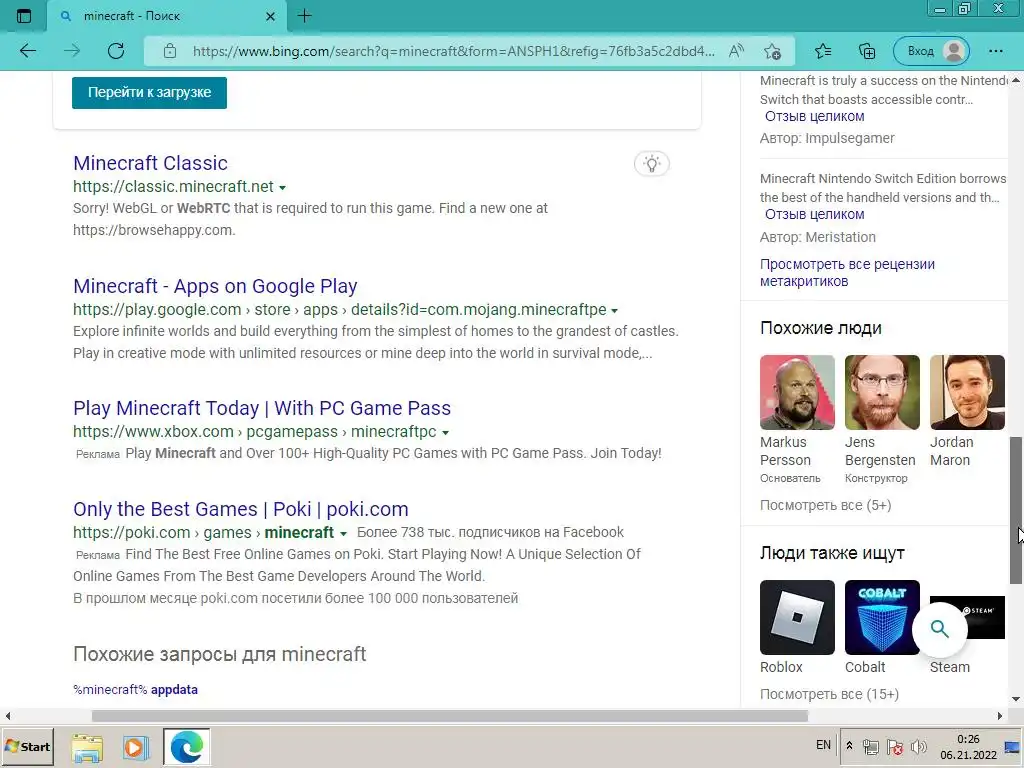Expand dropdown next to play.google.com URL
Image resolution: width=1024 pixels, height=768 pixels.
pos(614,310)
